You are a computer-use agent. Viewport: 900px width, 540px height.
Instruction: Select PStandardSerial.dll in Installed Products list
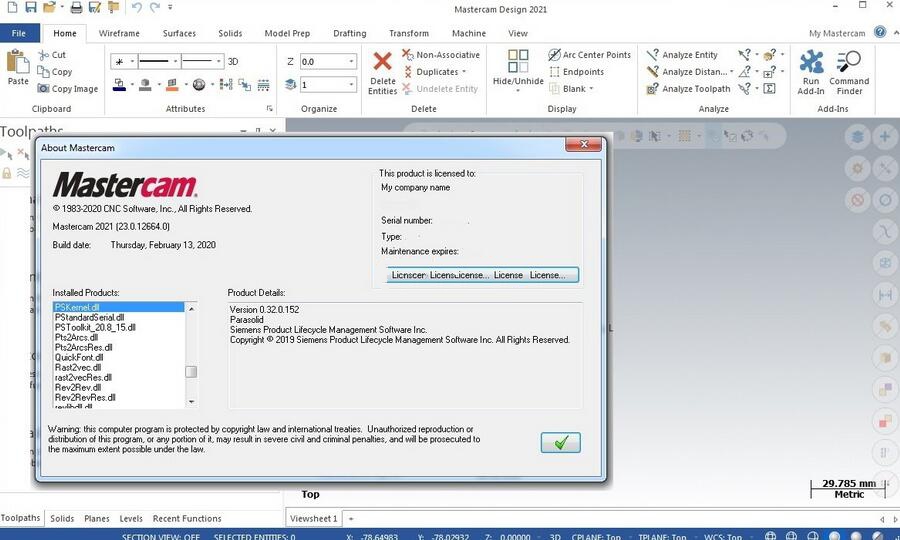pyautogui.click(x=118, y=317)
